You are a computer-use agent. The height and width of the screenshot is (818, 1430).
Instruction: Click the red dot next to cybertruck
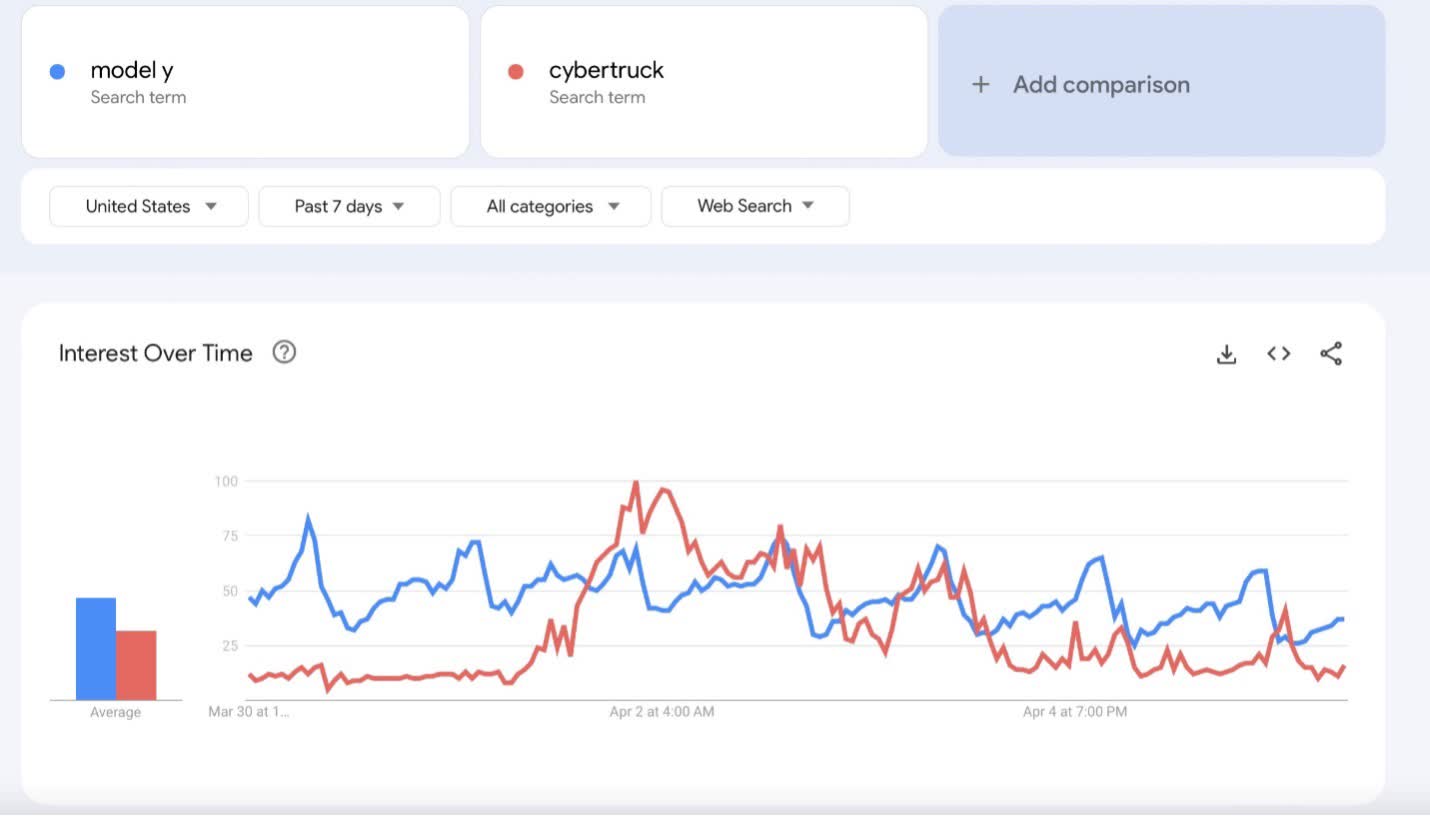(x=516, y=71)
